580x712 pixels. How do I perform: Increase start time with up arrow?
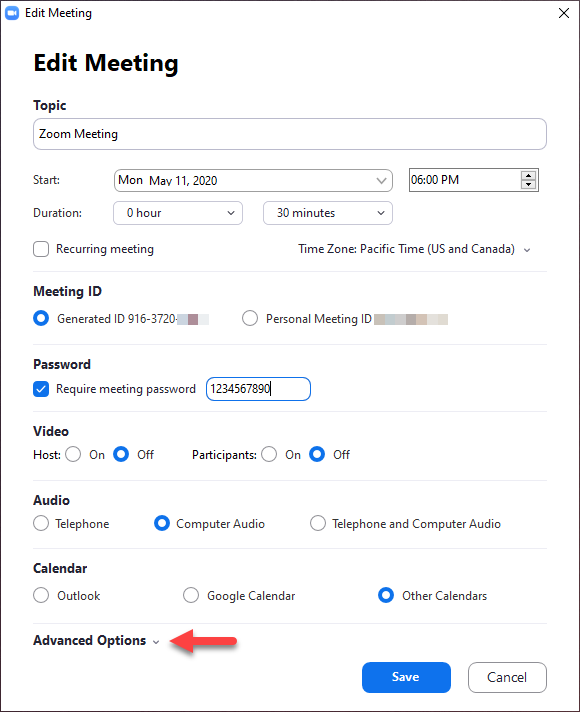(528, 176)
